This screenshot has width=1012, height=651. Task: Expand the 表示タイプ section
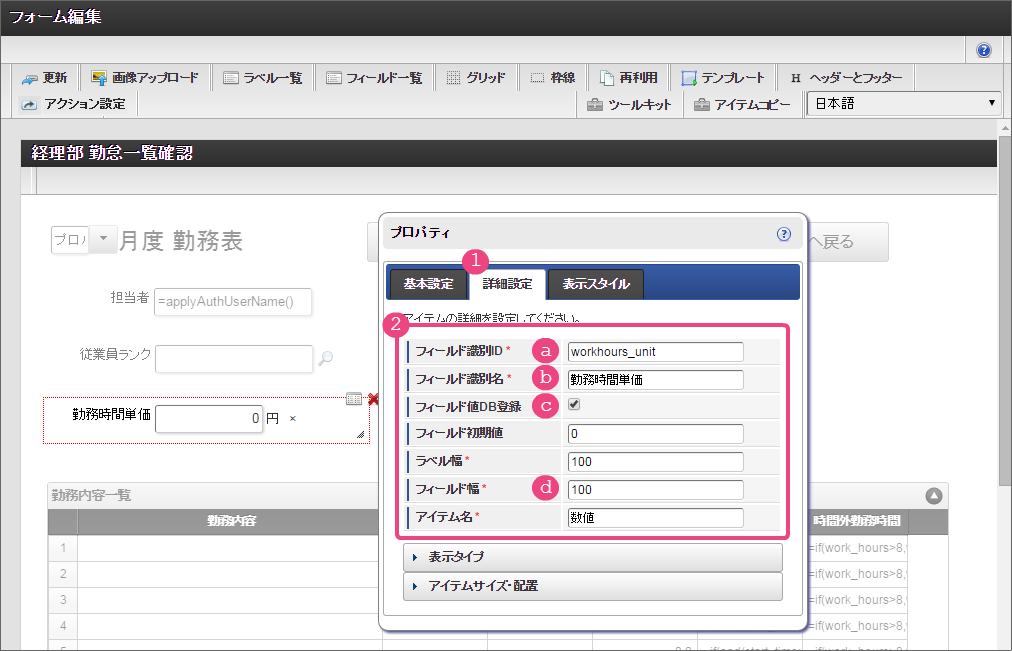(592, 557)
